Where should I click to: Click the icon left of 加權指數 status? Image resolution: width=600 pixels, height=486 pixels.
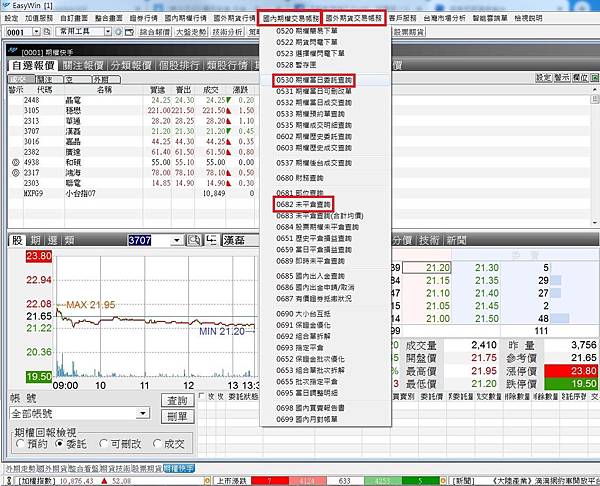click(x=9, y=481)
